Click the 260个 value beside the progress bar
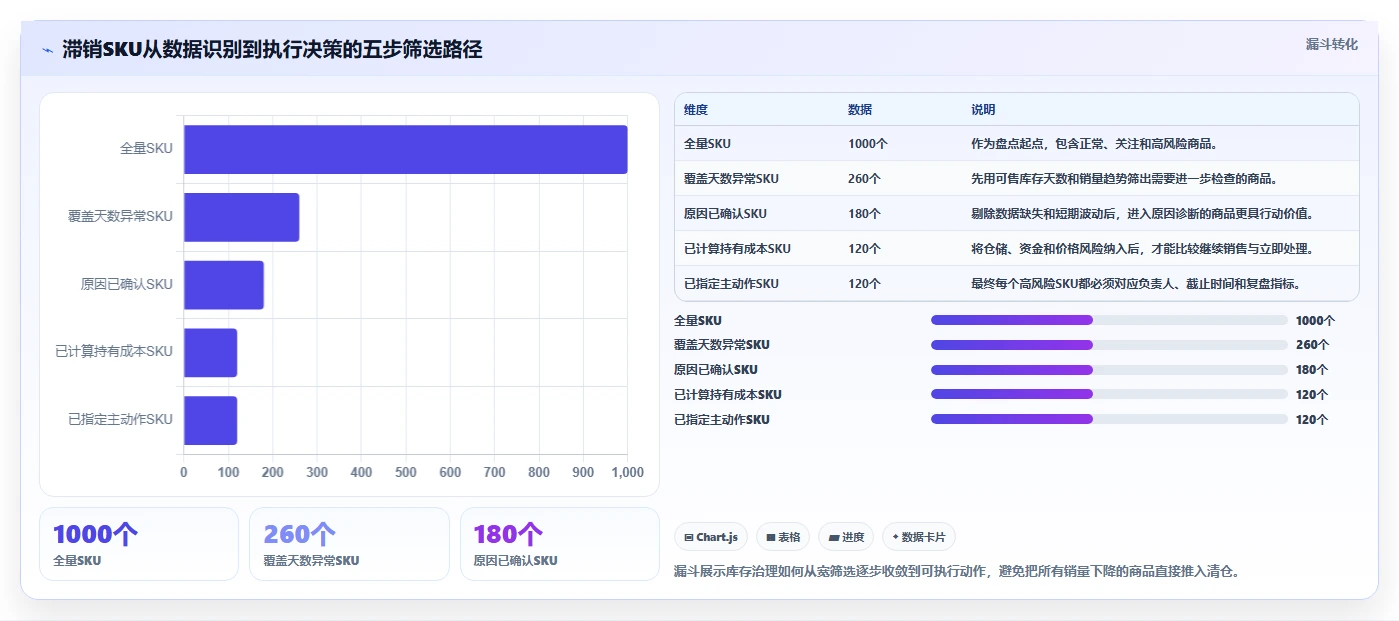Screen dimensions: 1399x621 1312,345
